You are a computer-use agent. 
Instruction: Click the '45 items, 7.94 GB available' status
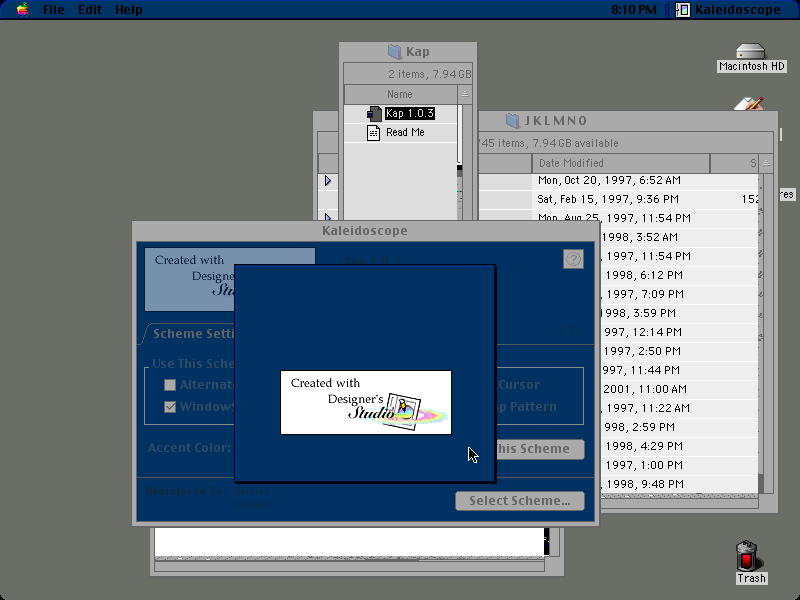coord(549,143)
